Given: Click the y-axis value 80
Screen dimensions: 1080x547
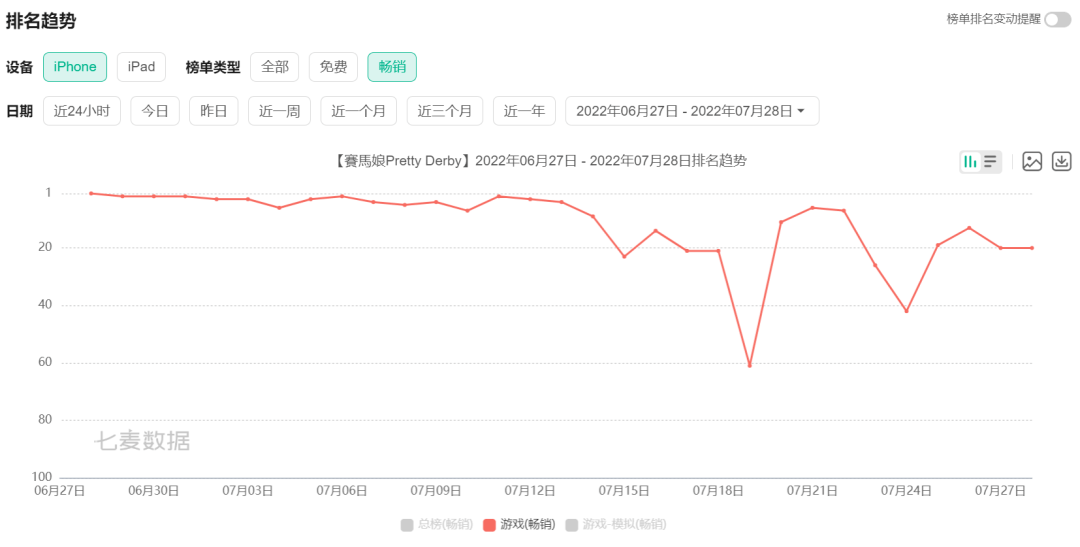Looking at the screenshot, I should point(45,419).
